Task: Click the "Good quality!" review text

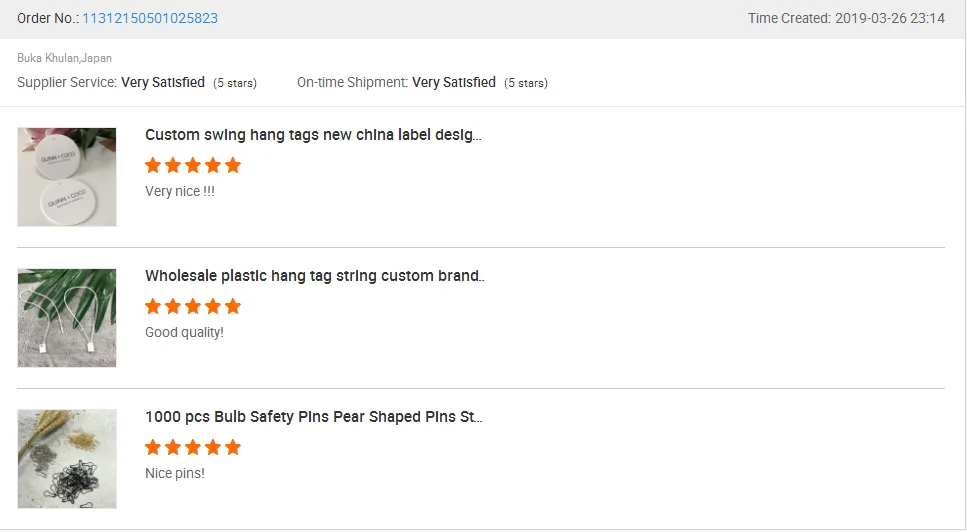Action: (x=184, y=332)
